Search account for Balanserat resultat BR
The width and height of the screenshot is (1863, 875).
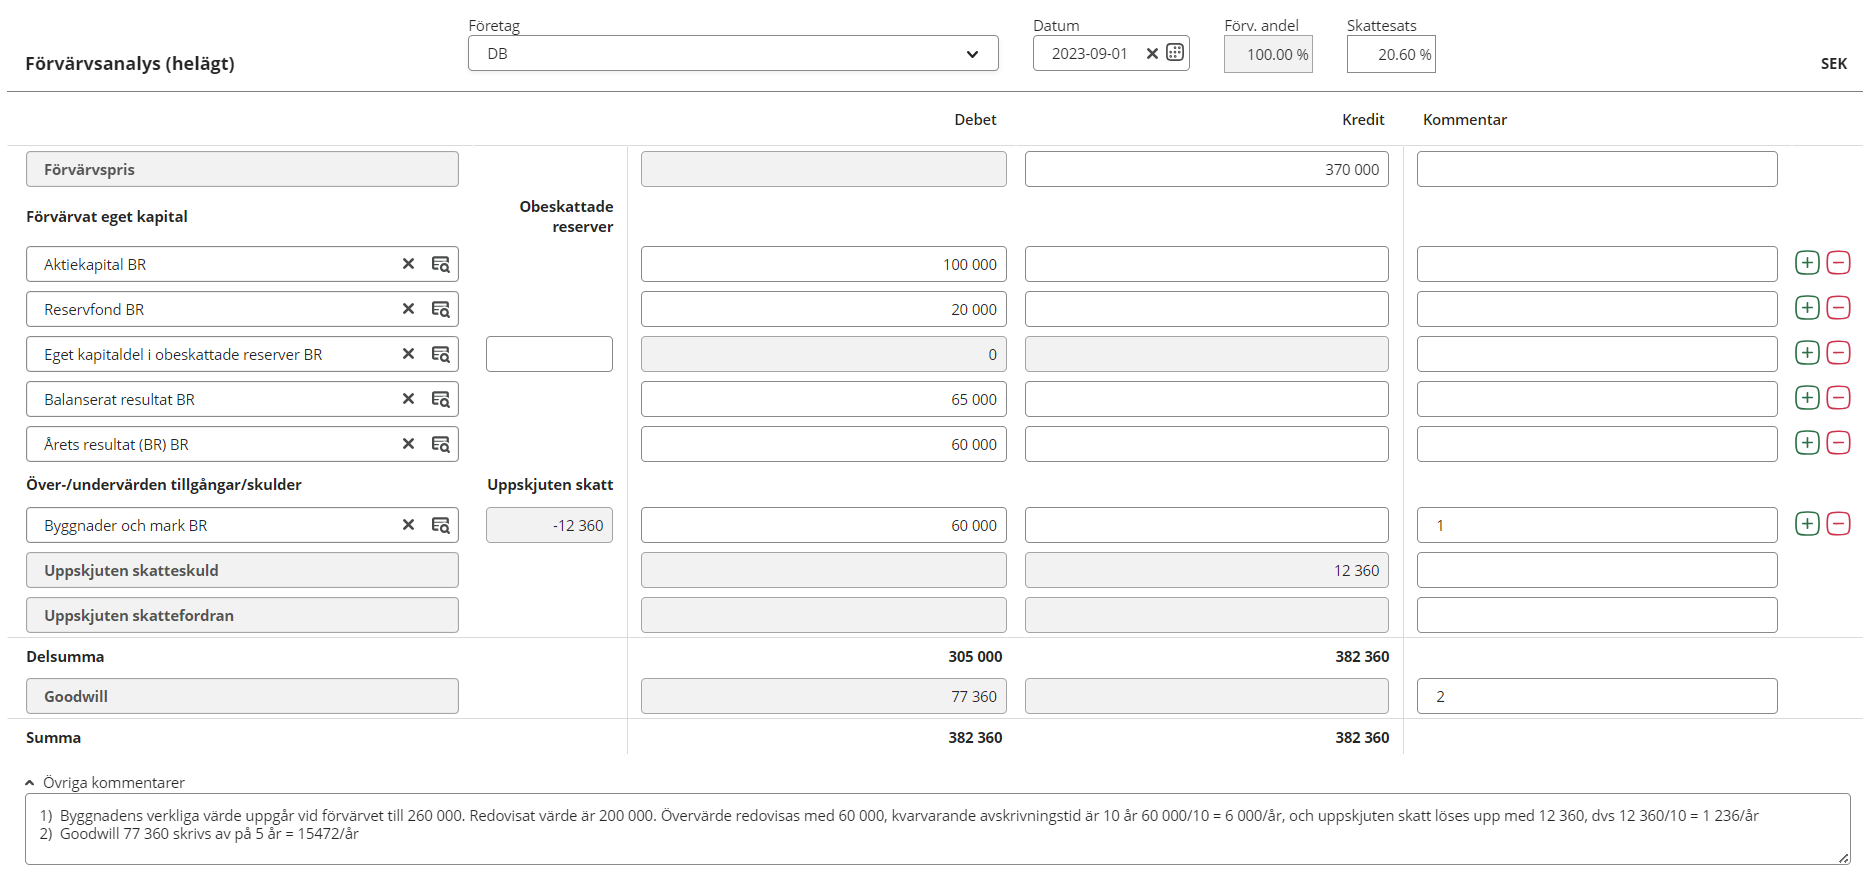point(440,400)
